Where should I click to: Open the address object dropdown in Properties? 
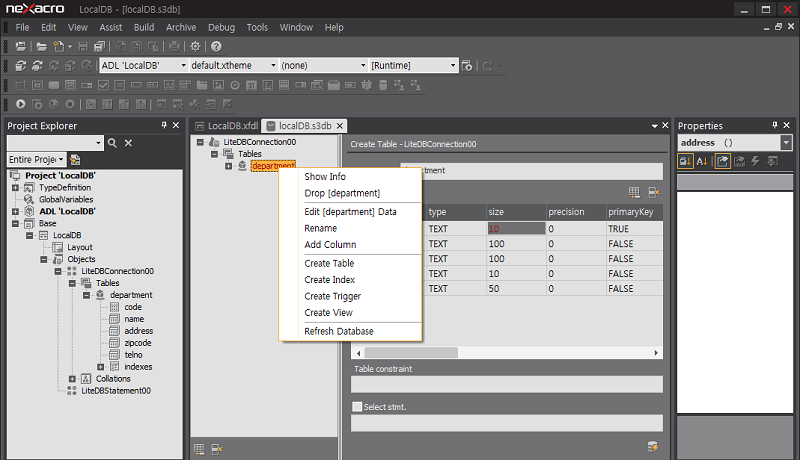[786, 143]
